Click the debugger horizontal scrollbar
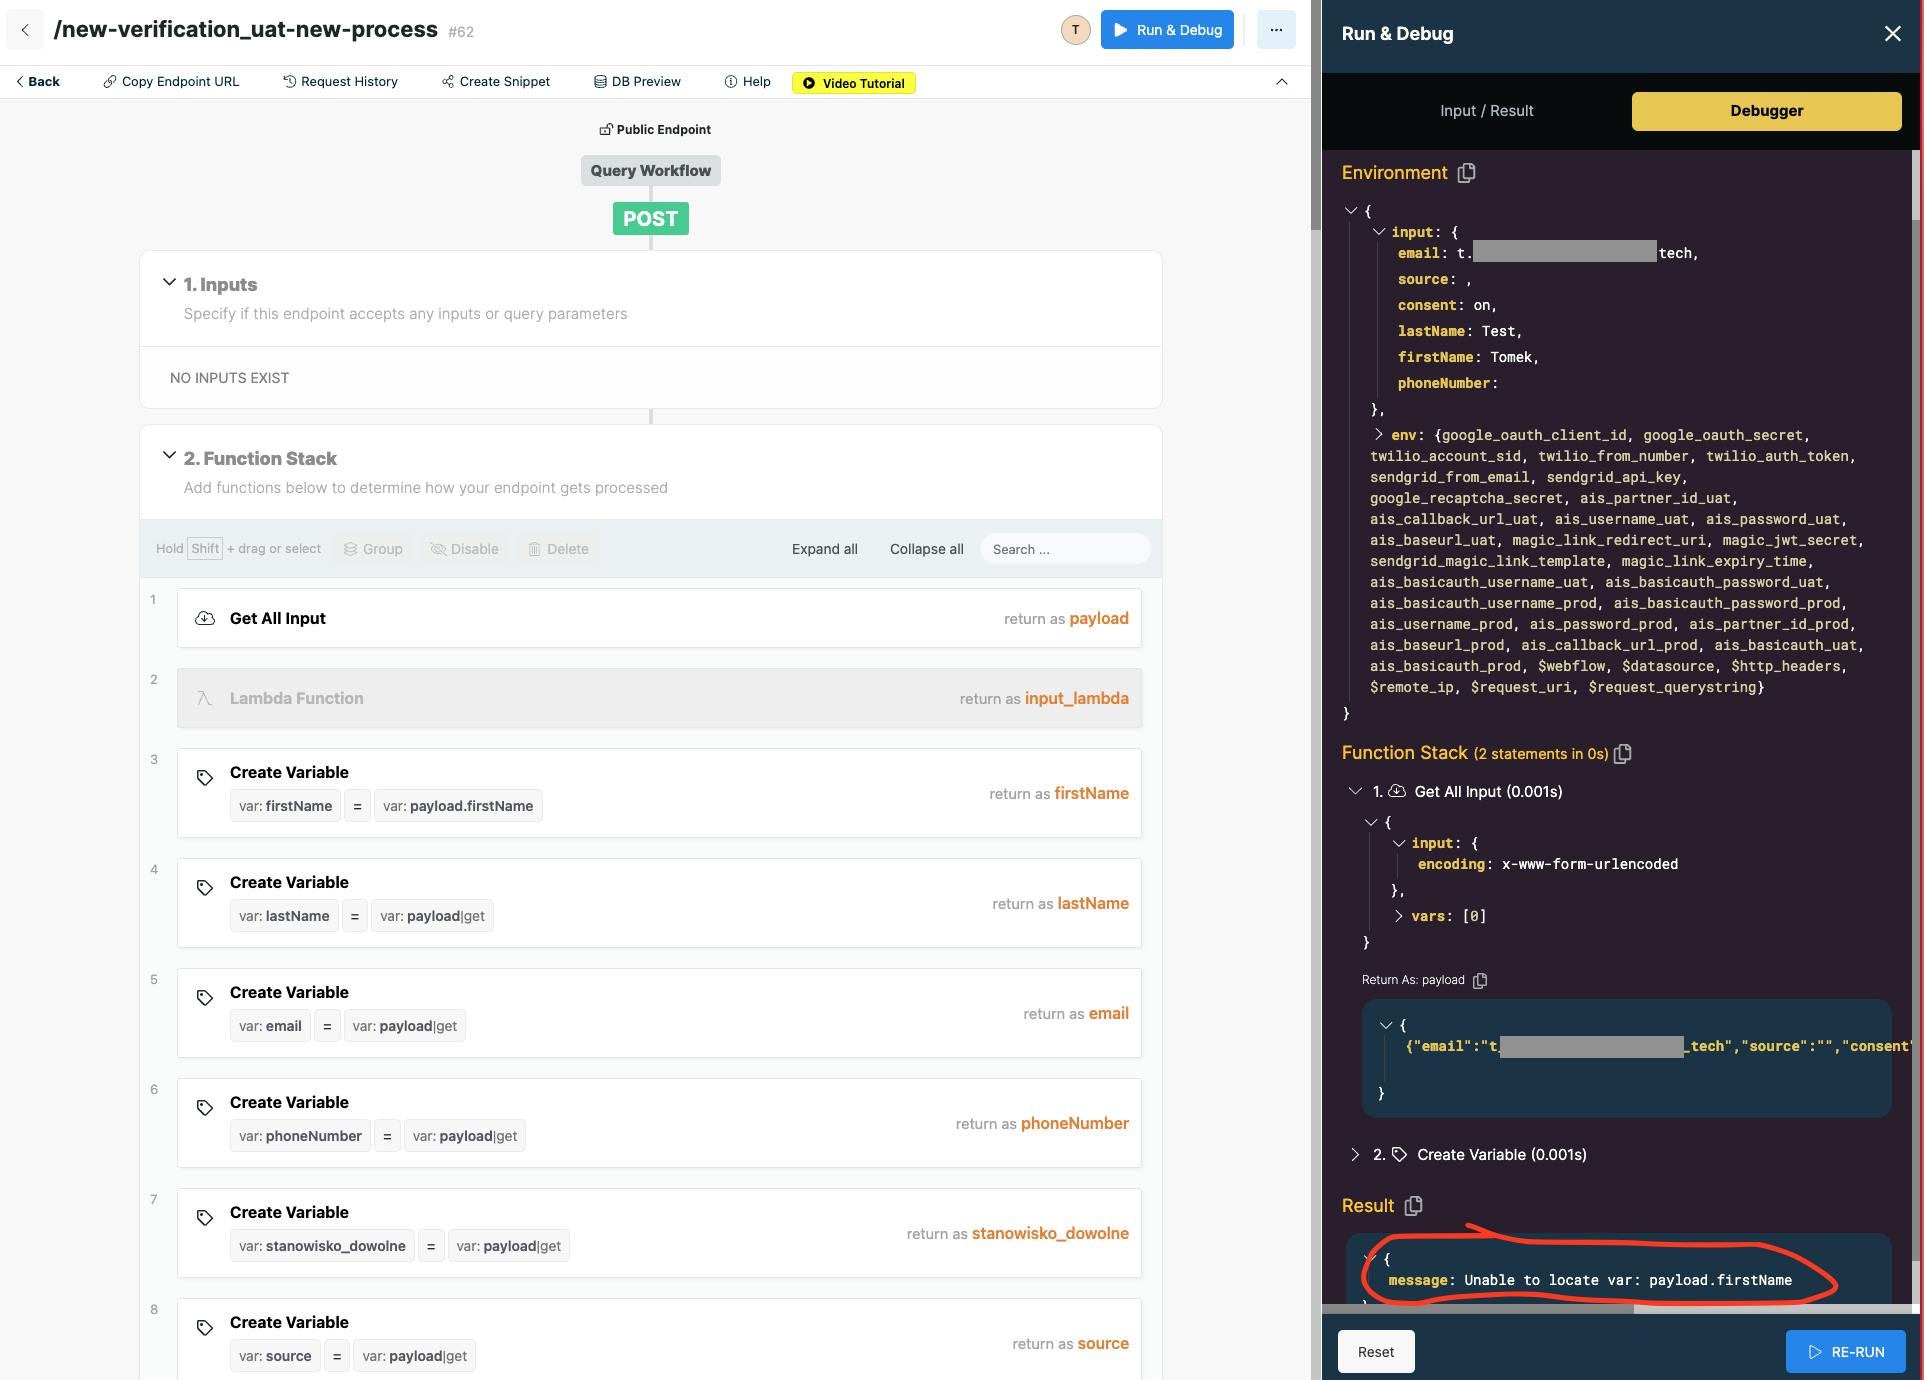The image size is (1924, 1380). tap(1478, 1308)
